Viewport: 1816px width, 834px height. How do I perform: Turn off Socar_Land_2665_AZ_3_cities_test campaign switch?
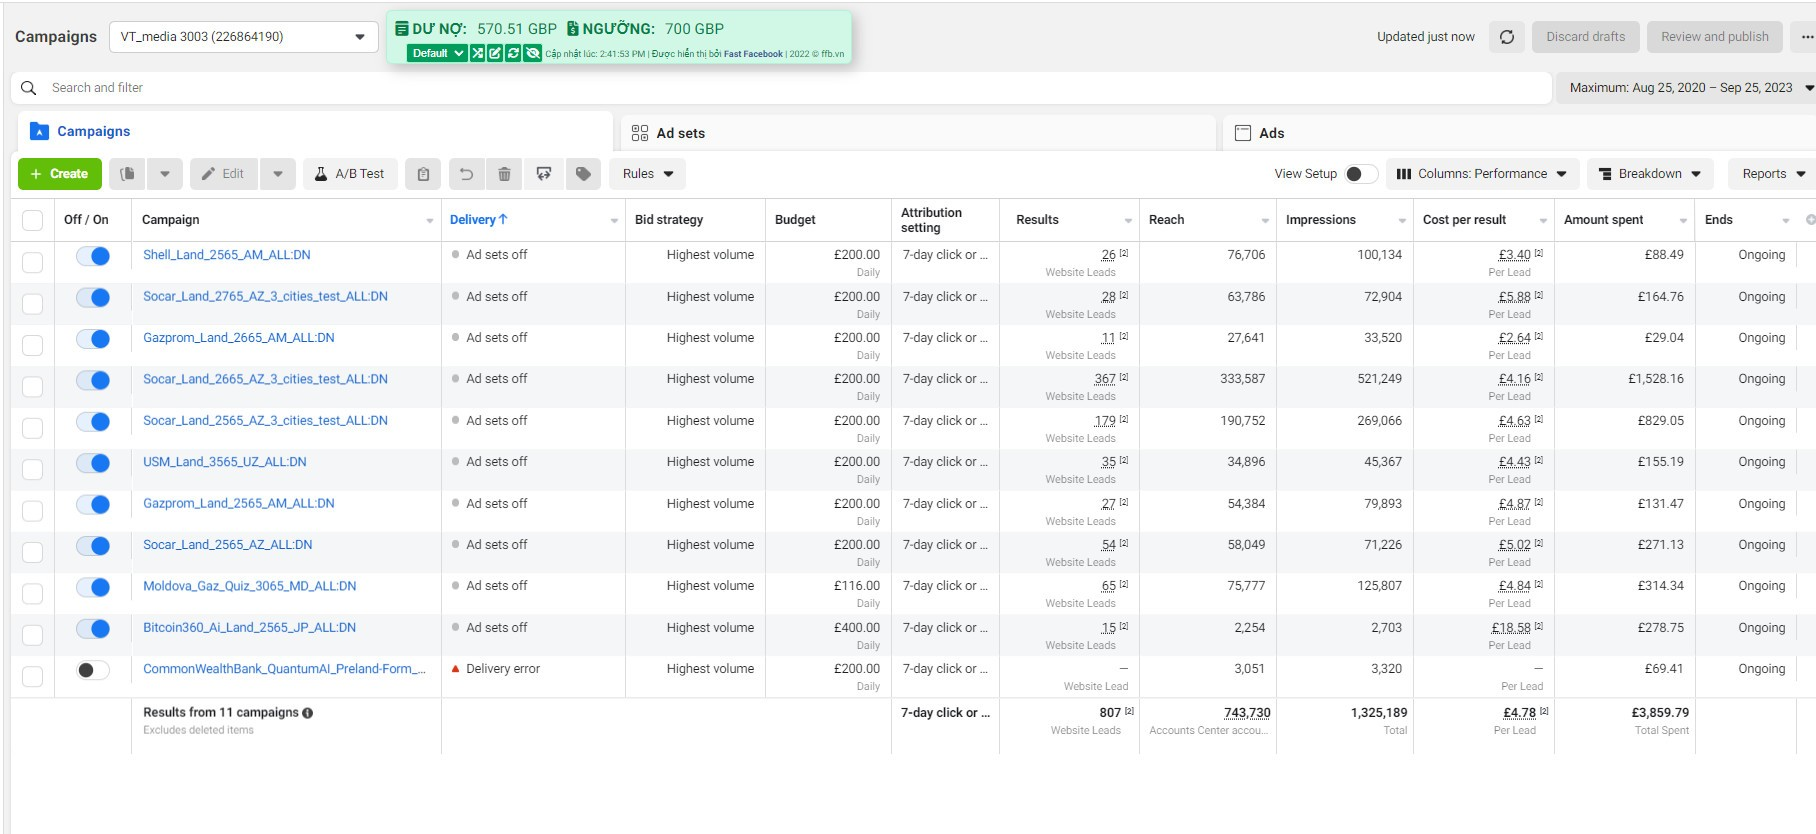click(x=93, y=380)
